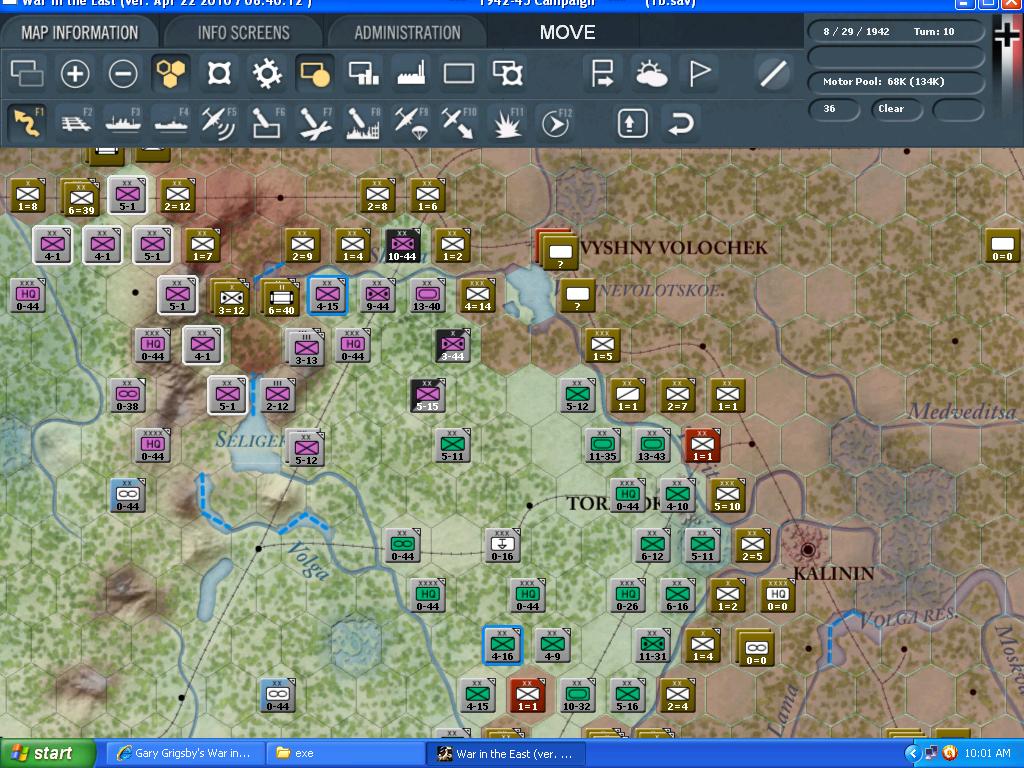The height and width of the screenshot is (768, 1024).
Task: Select the 5=10 Soviet infantry counter
Action: (728, 495)
